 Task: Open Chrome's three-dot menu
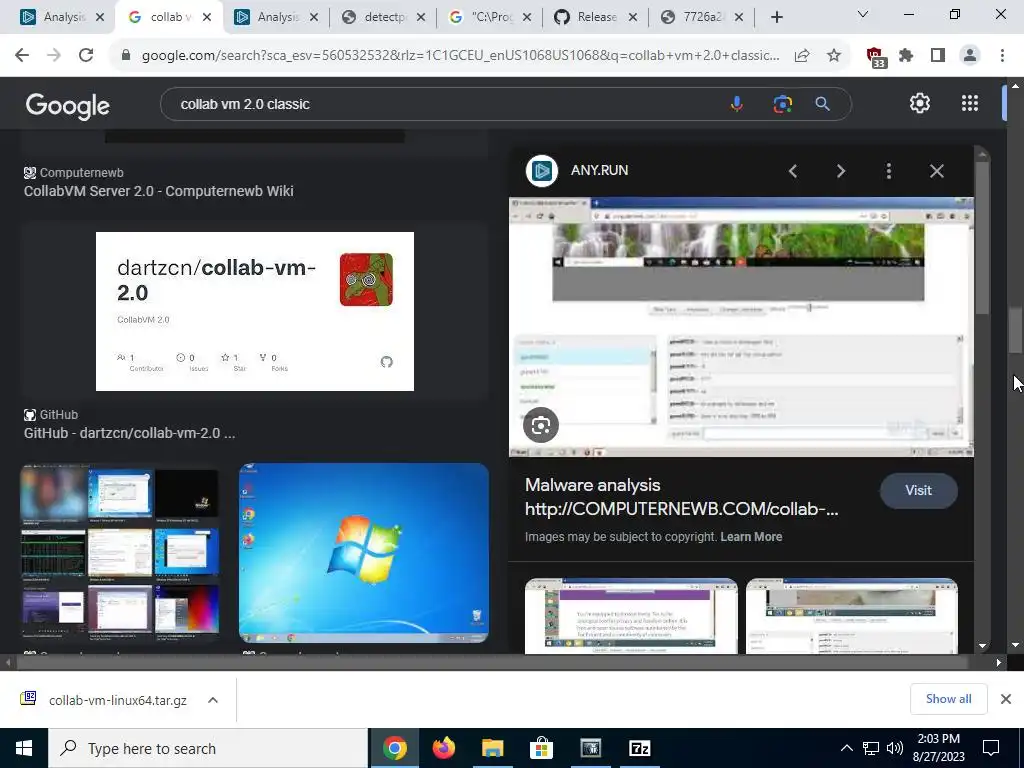coord(1002,56)
